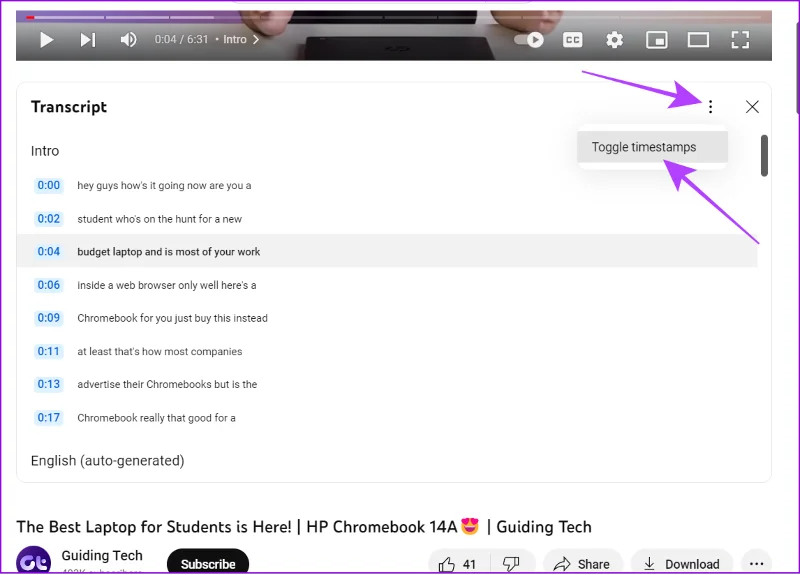The width and height of the screenshot is (800, 575).
Task: Seek on the video progress bar
Action: click(x=393, y=17)
